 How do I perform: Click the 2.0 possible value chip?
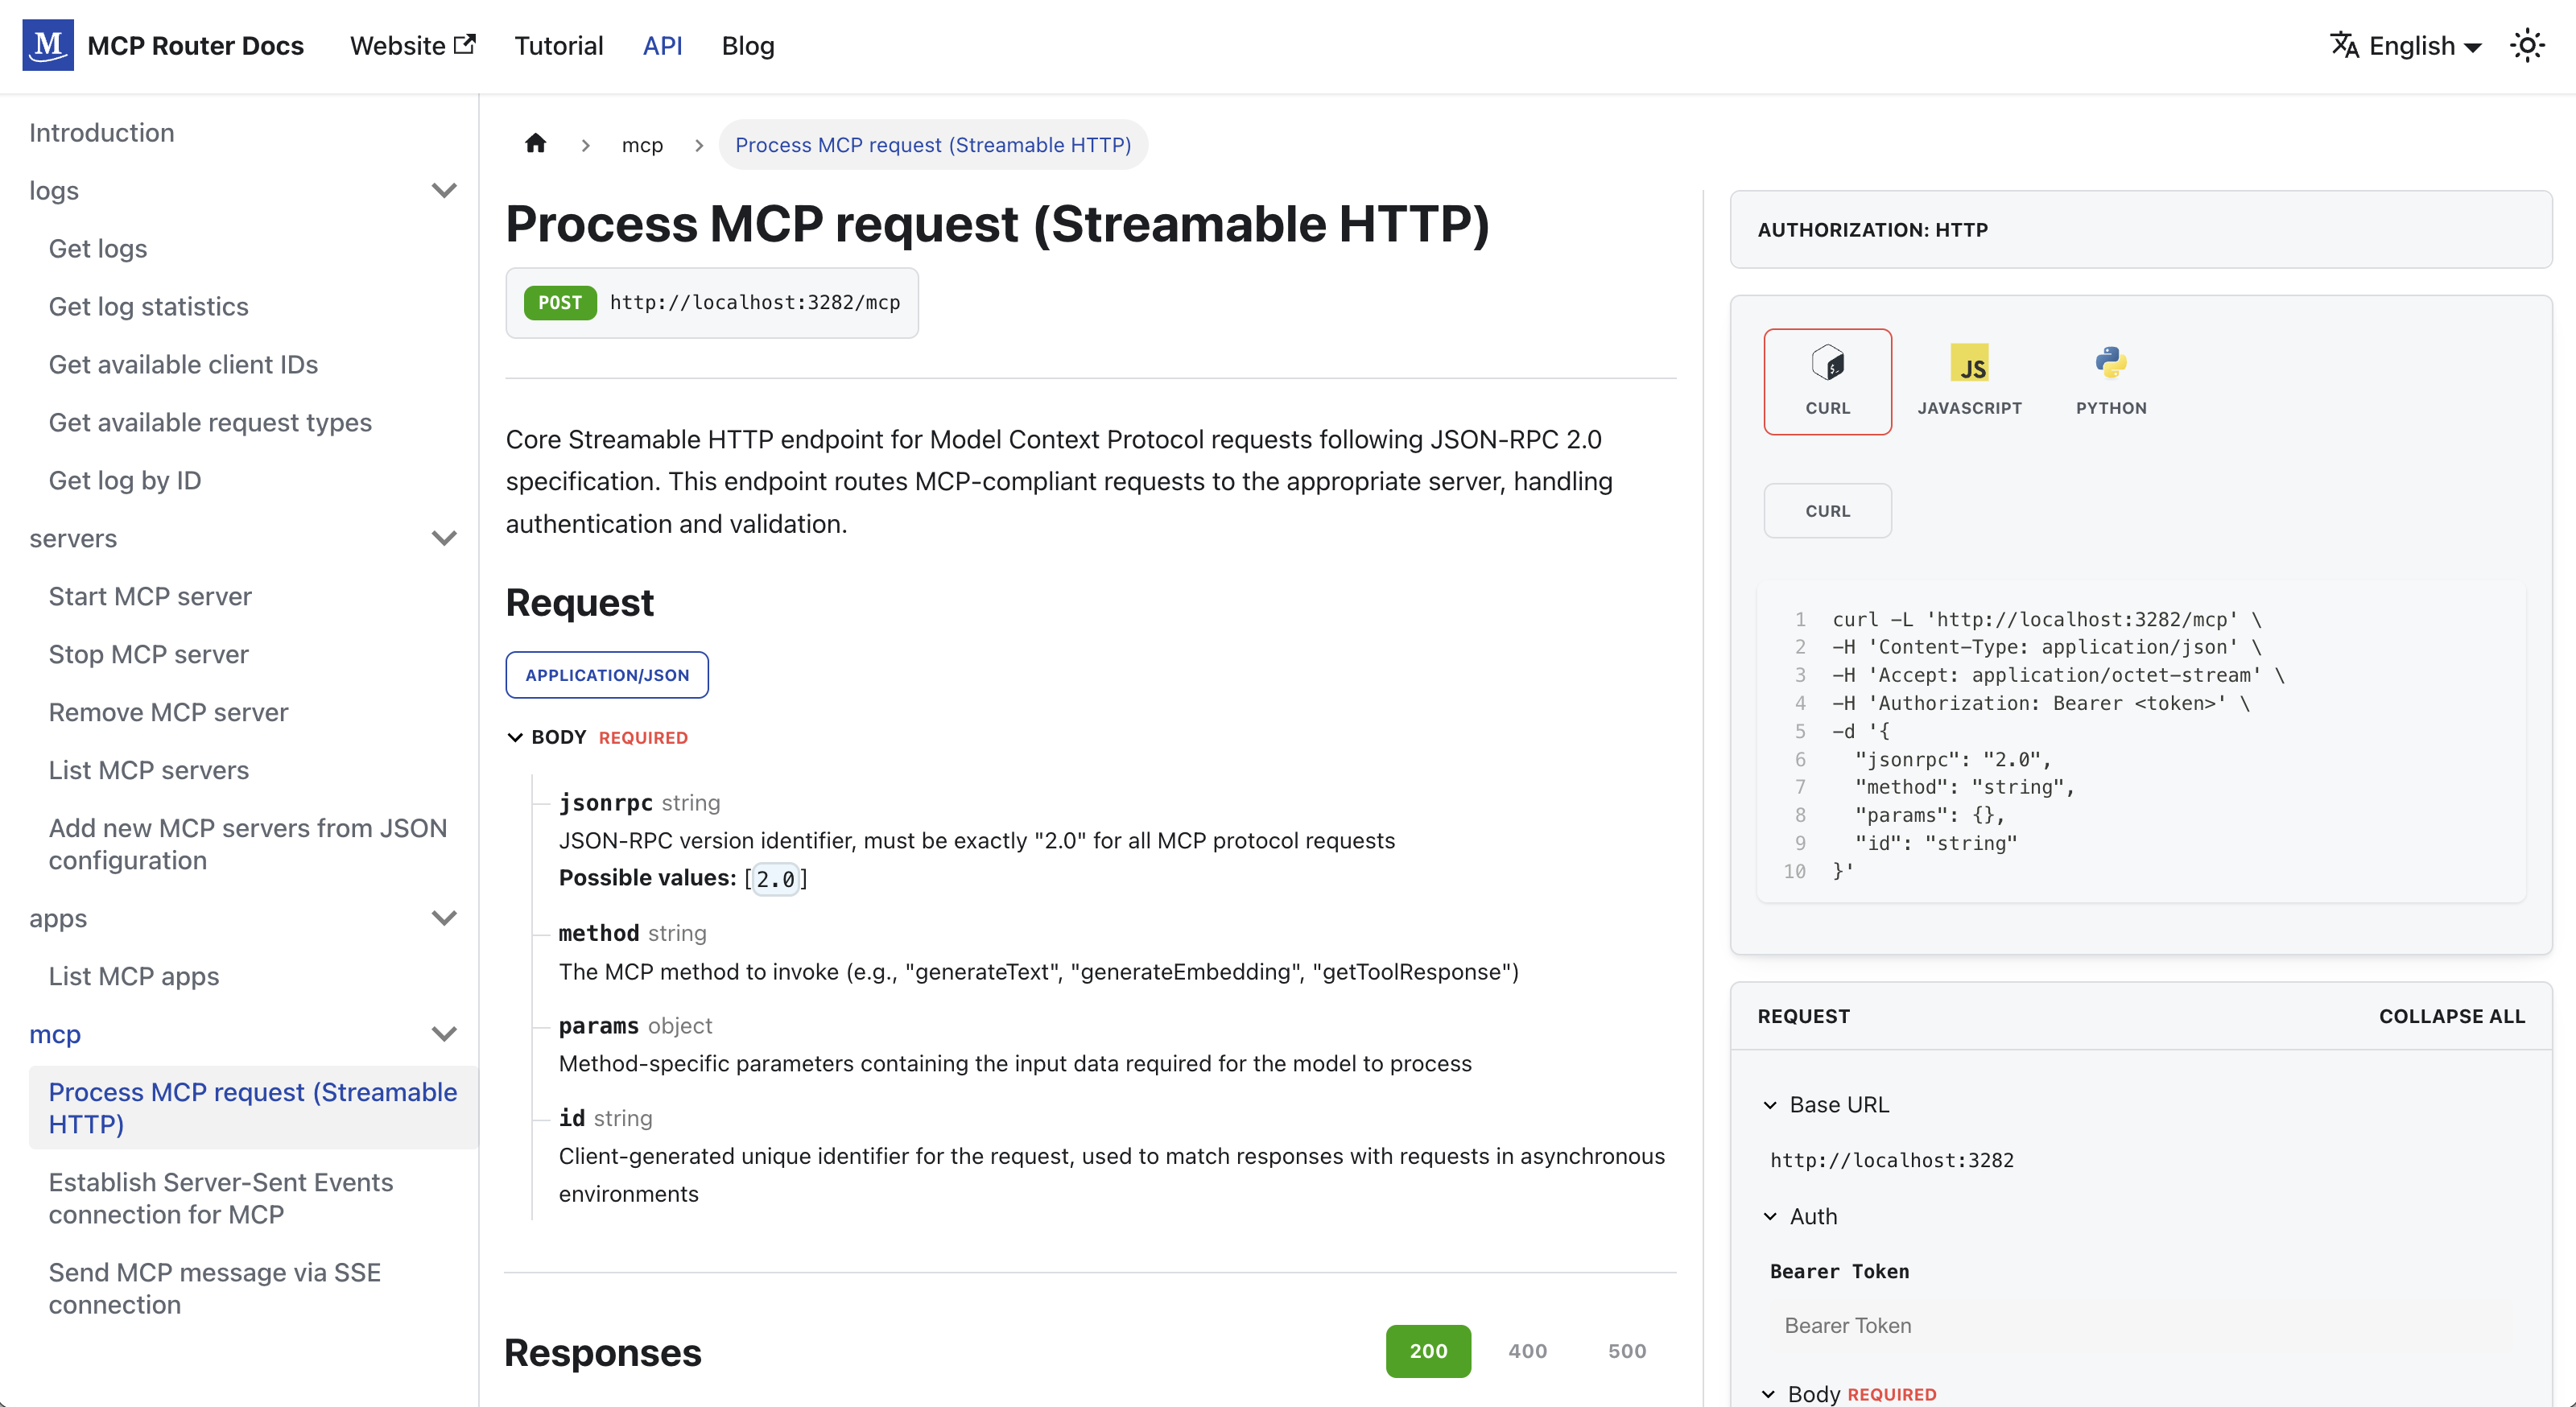tap(775, 879)
